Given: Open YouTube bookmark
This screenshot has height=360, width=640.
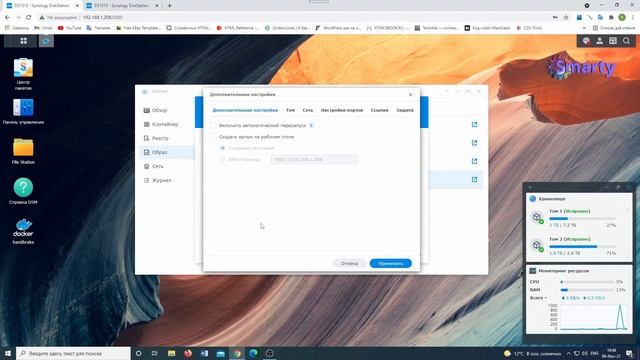Looking at the screenshot, I should (x=69, y=28).
